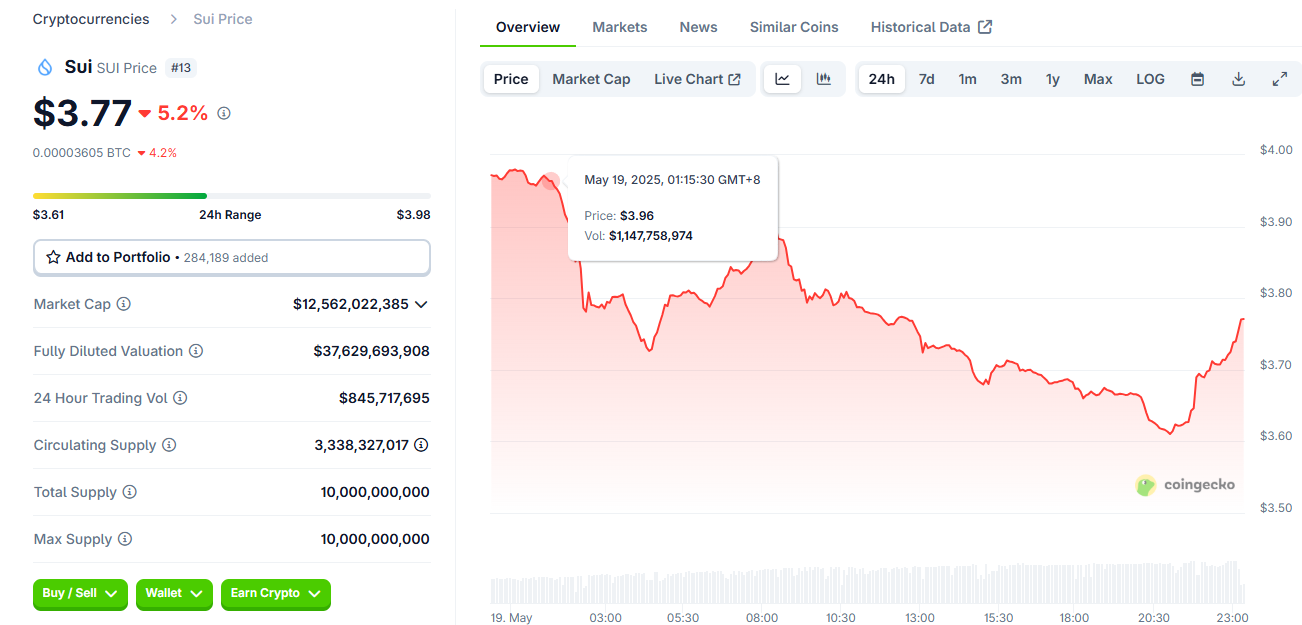The image size is (1302, 625).
Task: Click the $37,629,693,908 valuation value
Action: coord(372,351)
